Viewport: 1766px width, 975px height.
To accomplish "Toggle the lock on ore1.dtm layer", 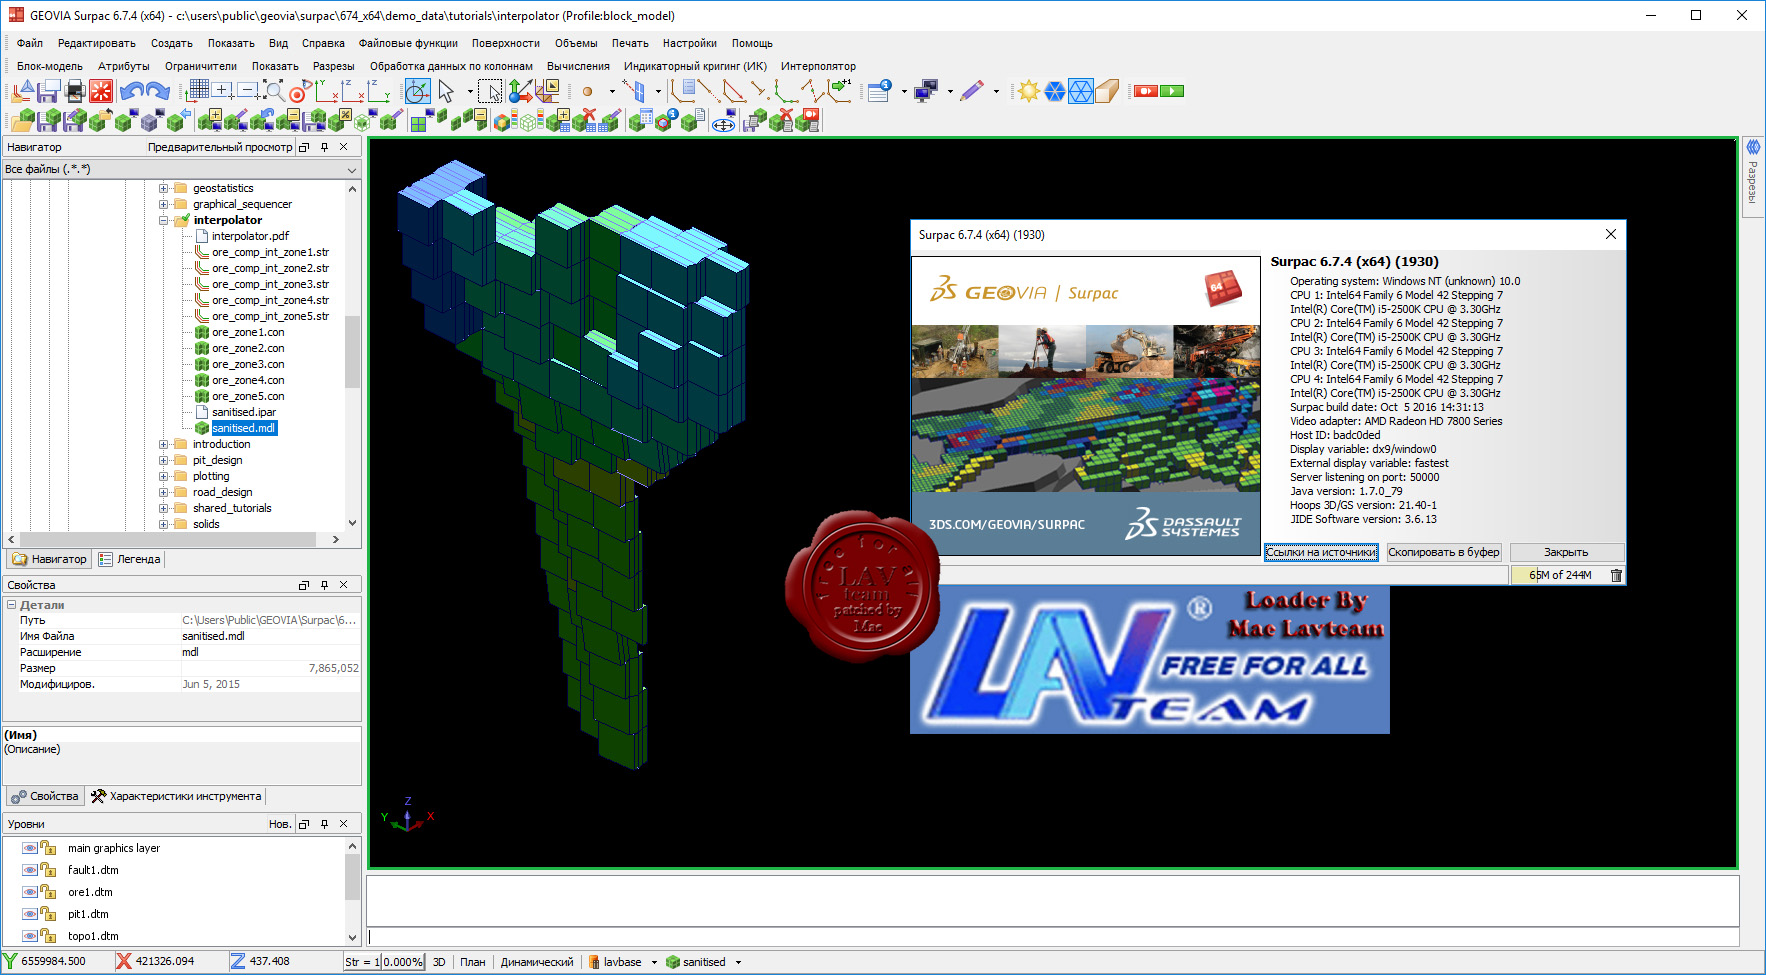I will point(48,892).
